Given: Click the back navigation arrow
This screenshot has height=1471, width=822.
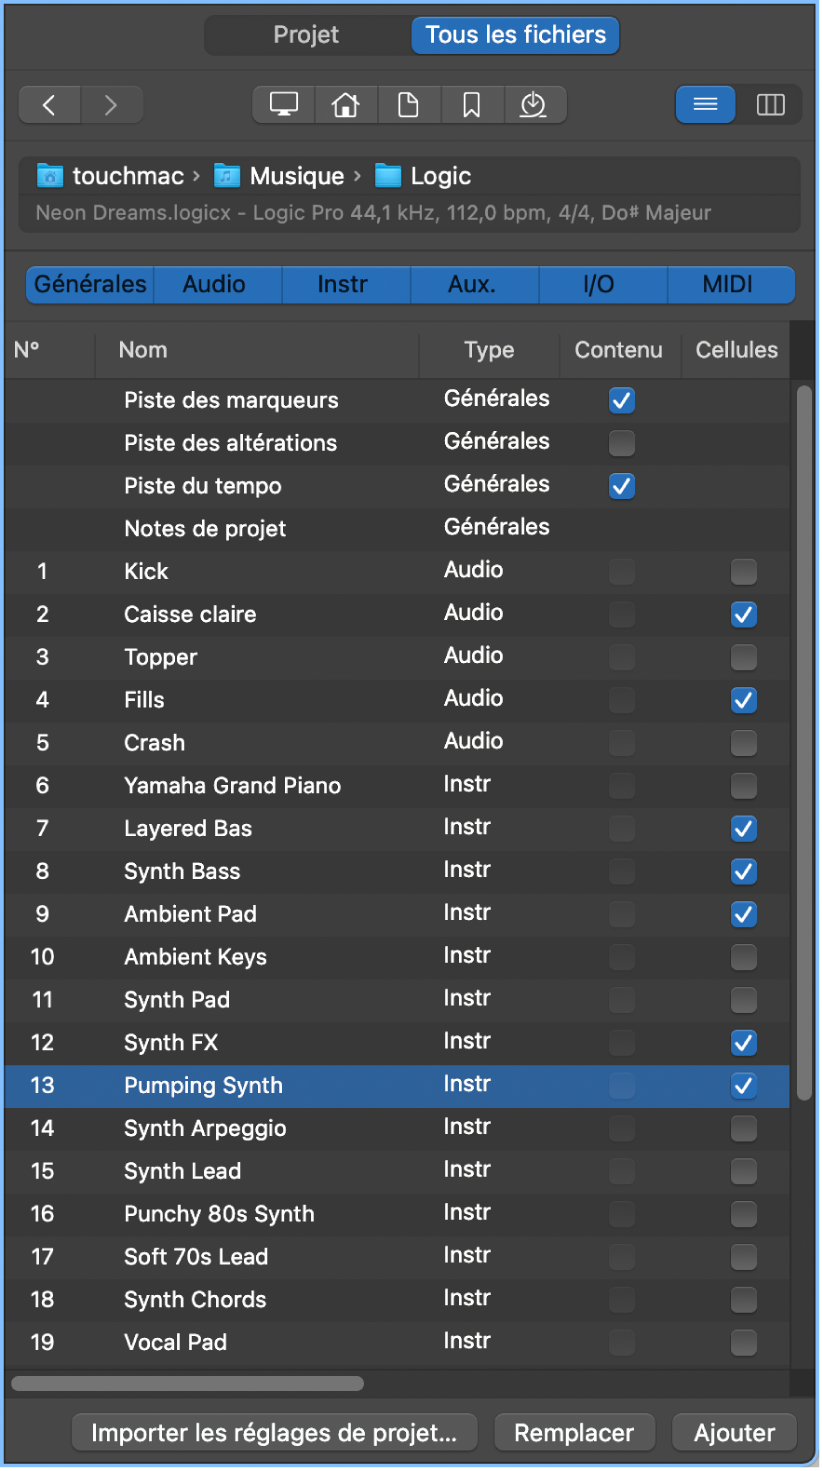Looking at the screenshot, I should (x=49, y=105).
